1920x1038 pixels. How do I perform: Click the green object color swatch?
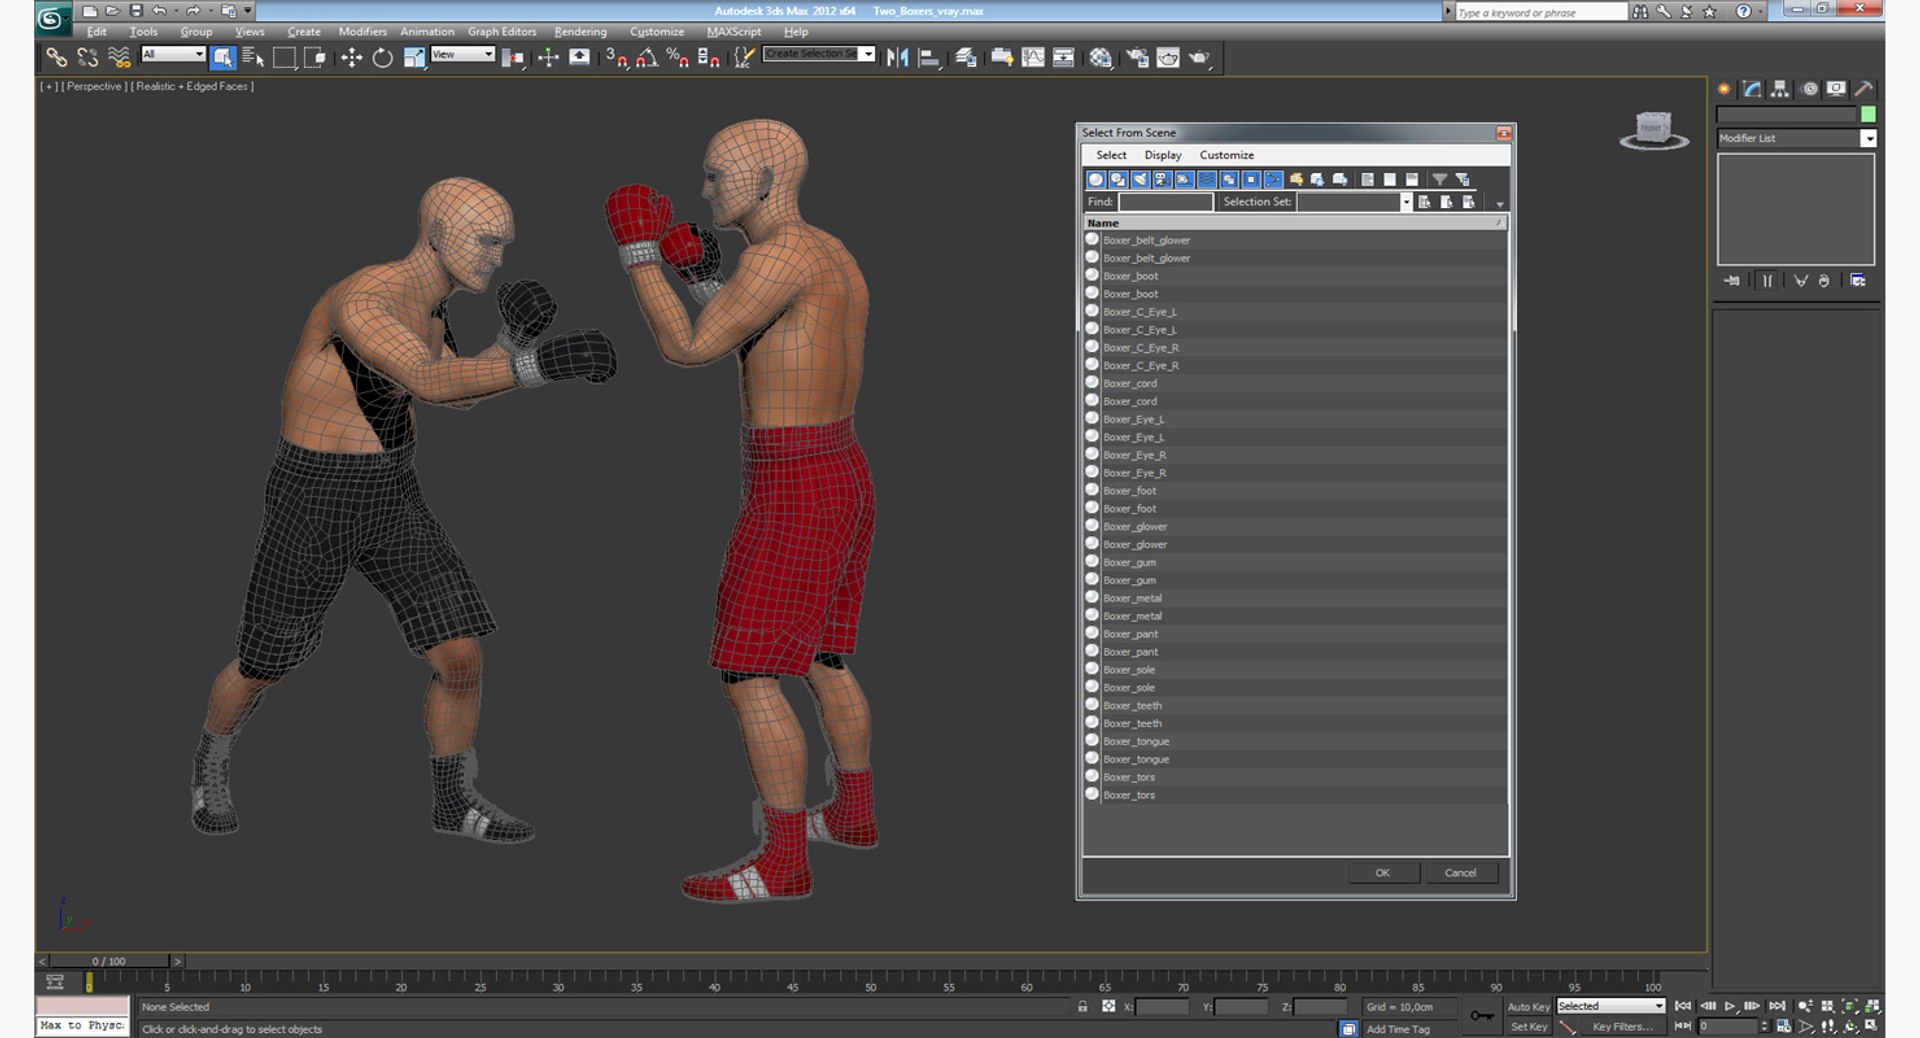[x=1867, y=114]
